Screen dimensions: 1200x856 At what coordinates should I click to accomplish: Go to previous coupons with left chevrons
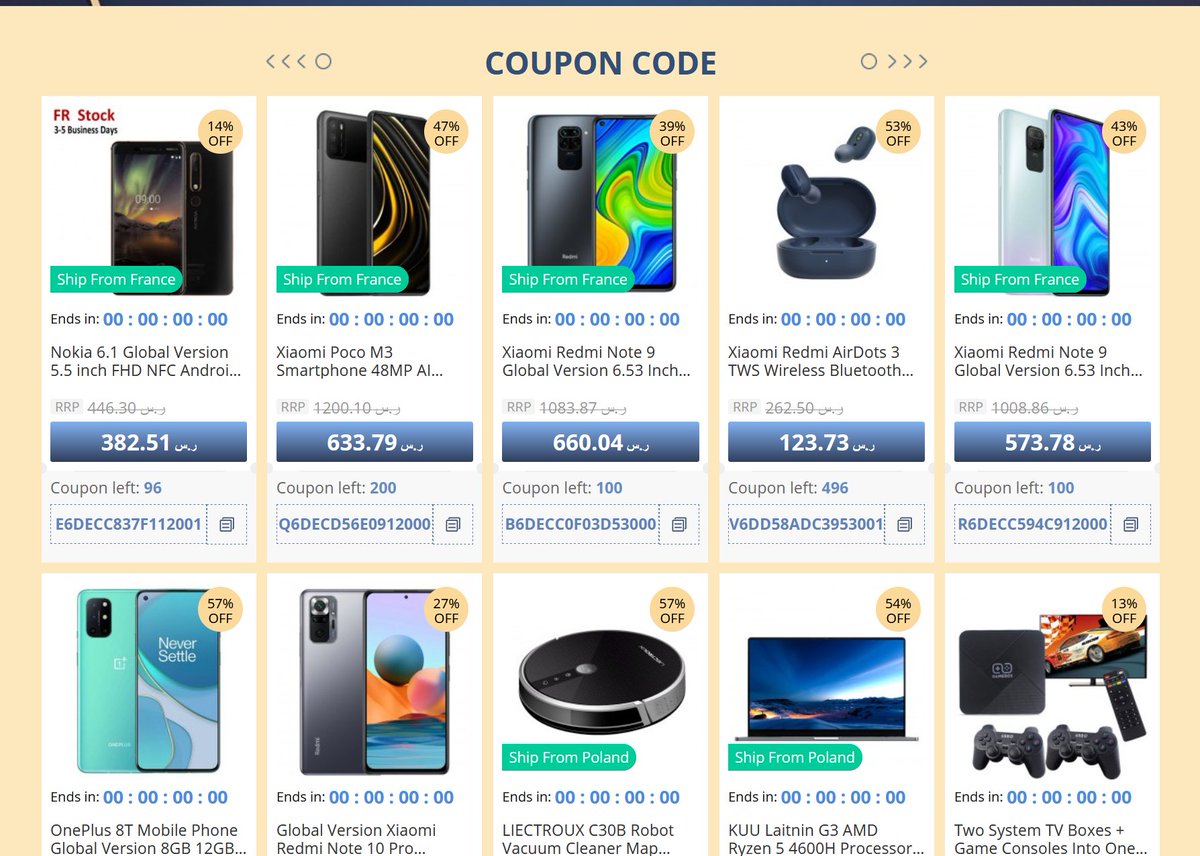pos(286,61)
